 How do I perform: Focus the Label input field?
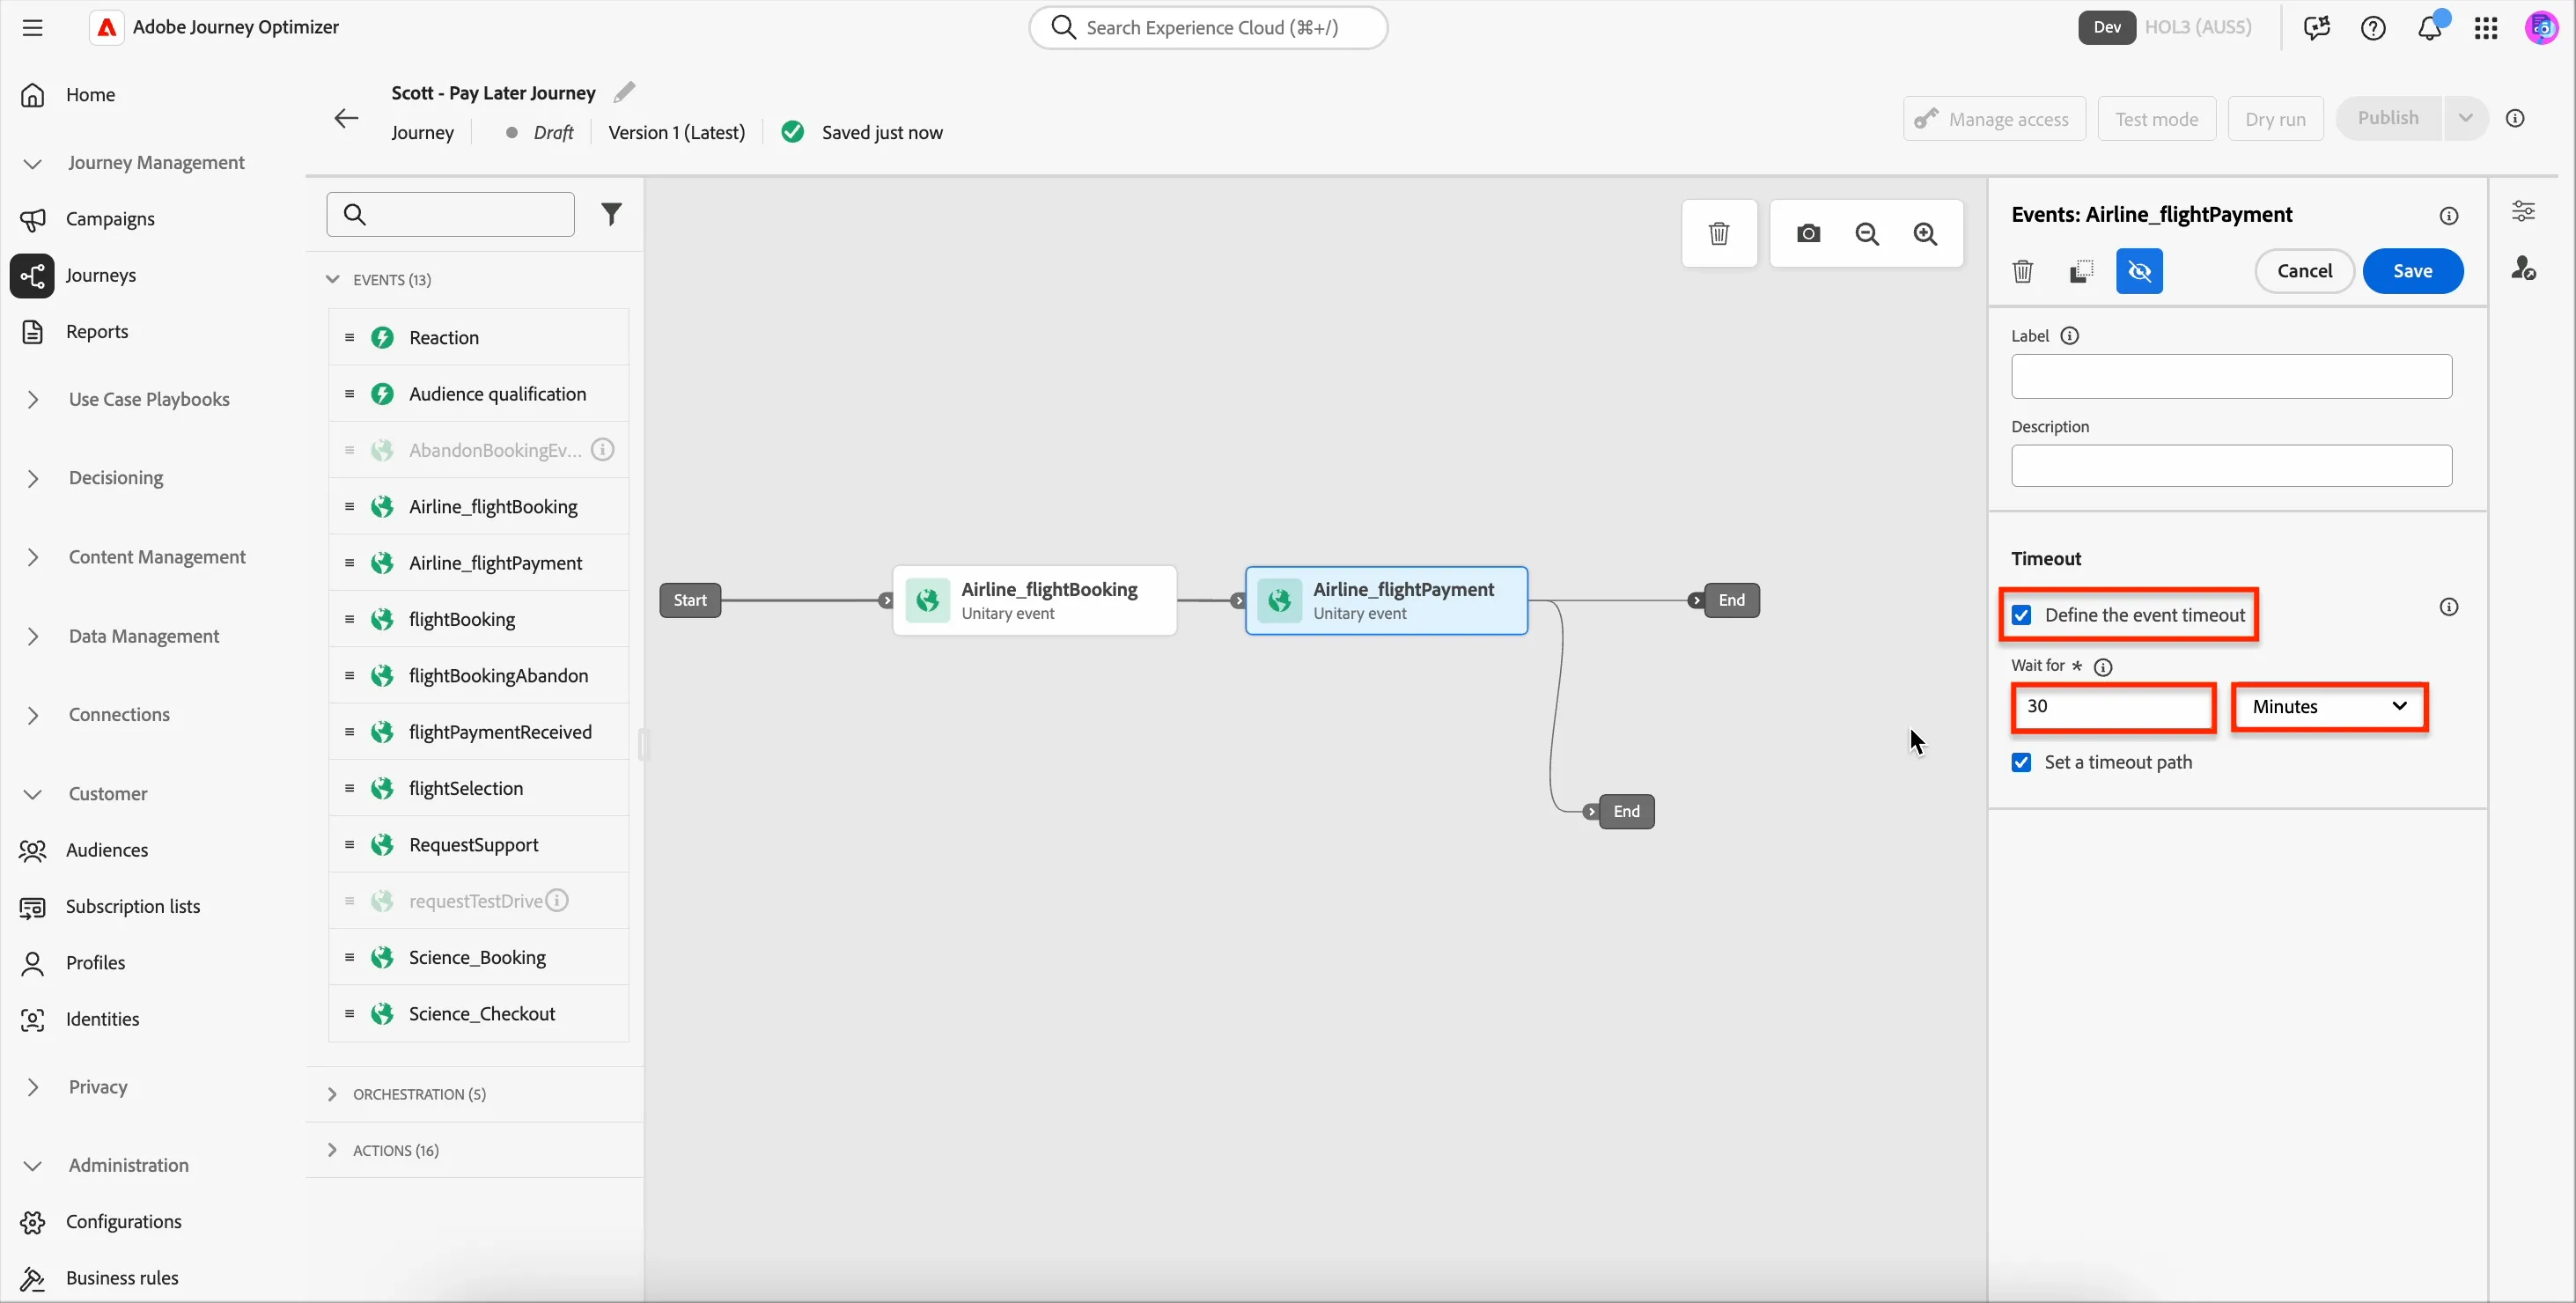2231,377
